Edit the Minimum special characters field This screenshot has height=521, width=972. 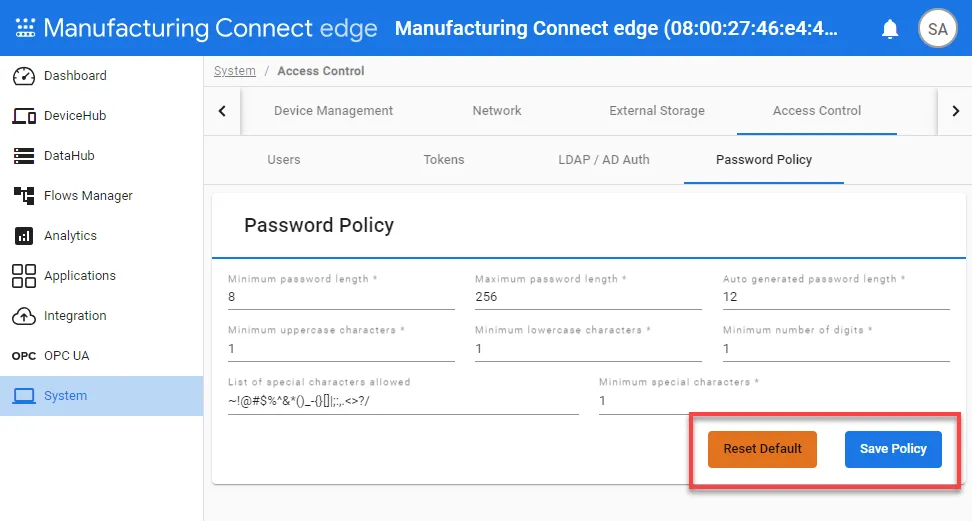(x=774, y=401)
